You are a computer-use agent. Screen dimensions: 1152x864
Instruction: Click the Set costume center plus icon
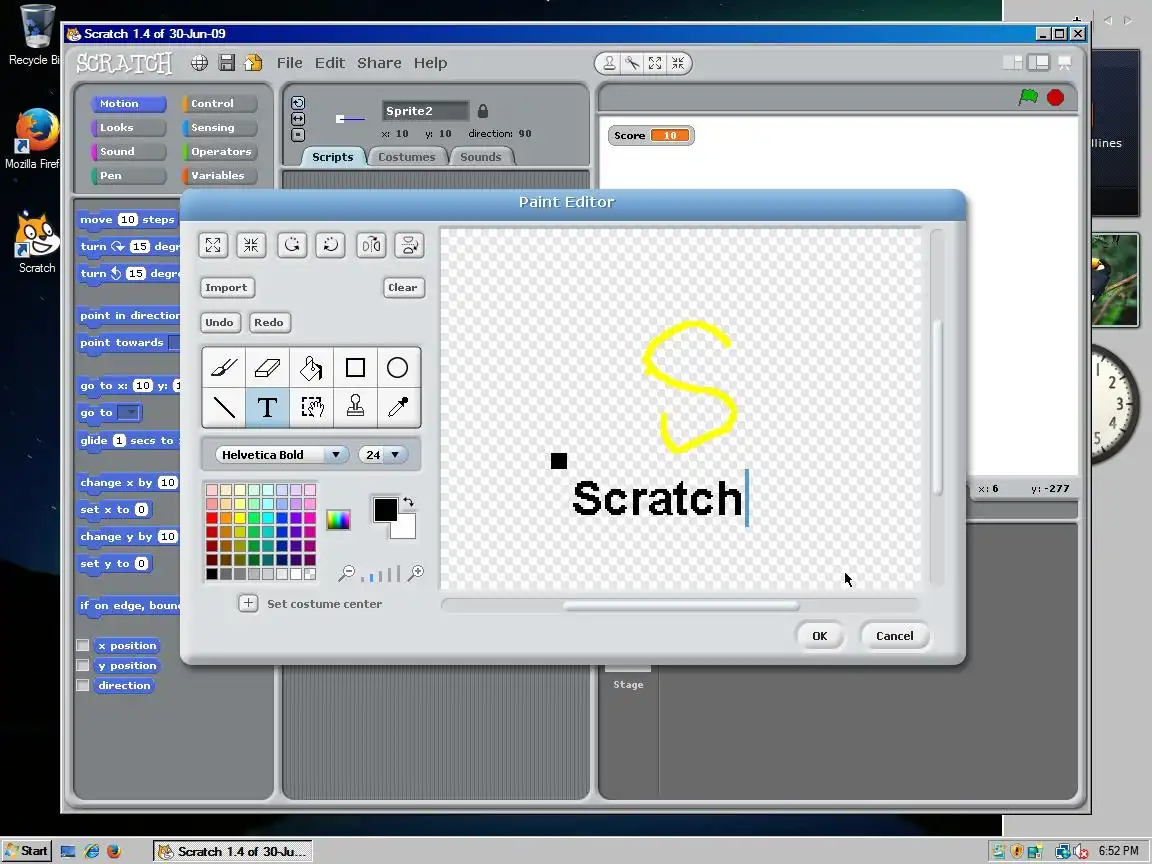pyautogui.click(x=248, y=603)
